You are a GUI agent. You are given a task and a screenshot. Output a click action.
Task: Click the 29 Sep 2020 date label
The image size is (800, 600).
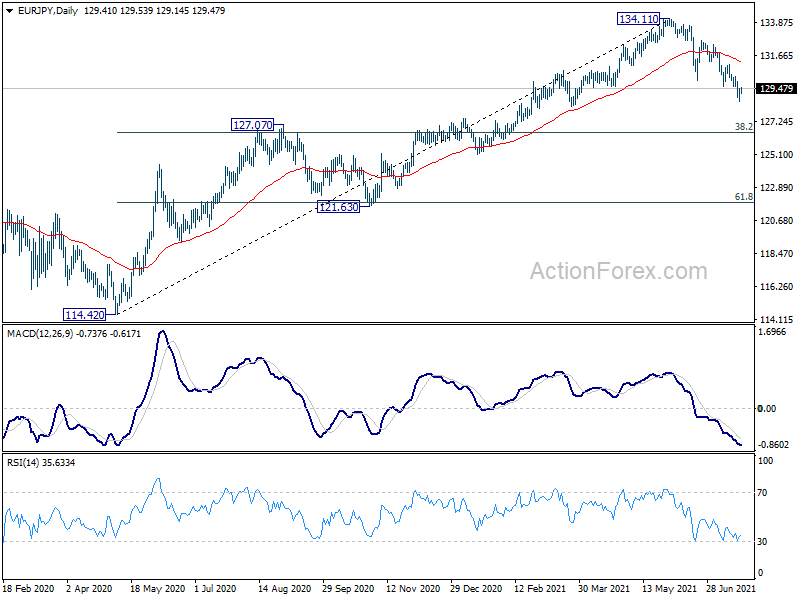348,589
